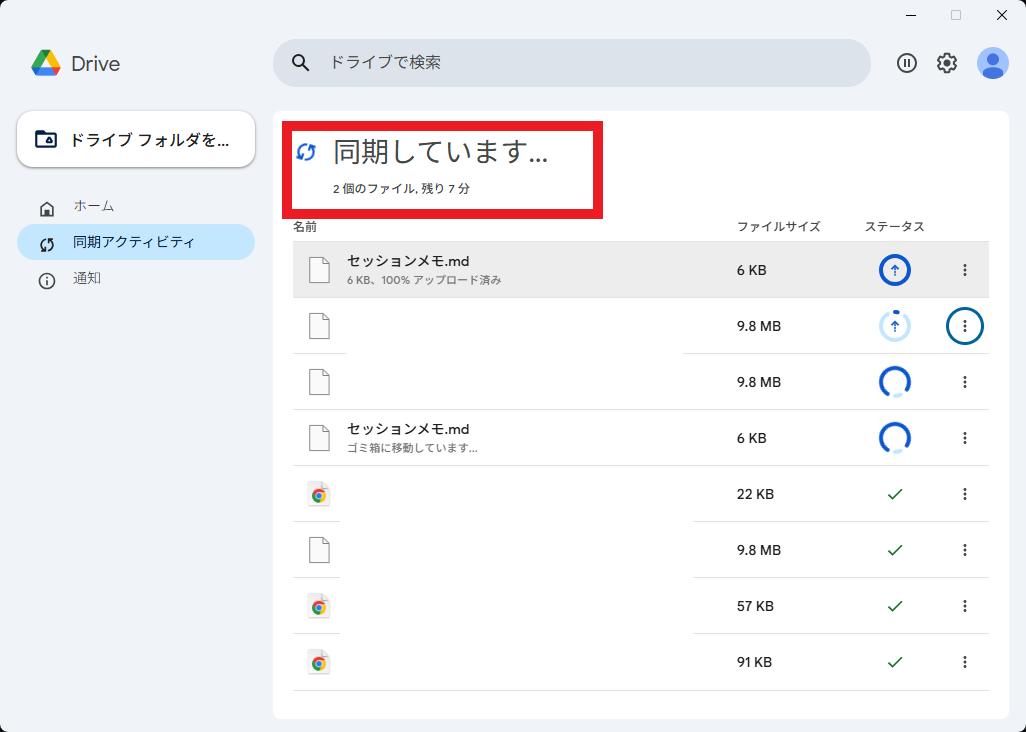Open options menu for セッションメモ.md being trashed
Screen dimensions: 1026x732
(x=964, y=437)
